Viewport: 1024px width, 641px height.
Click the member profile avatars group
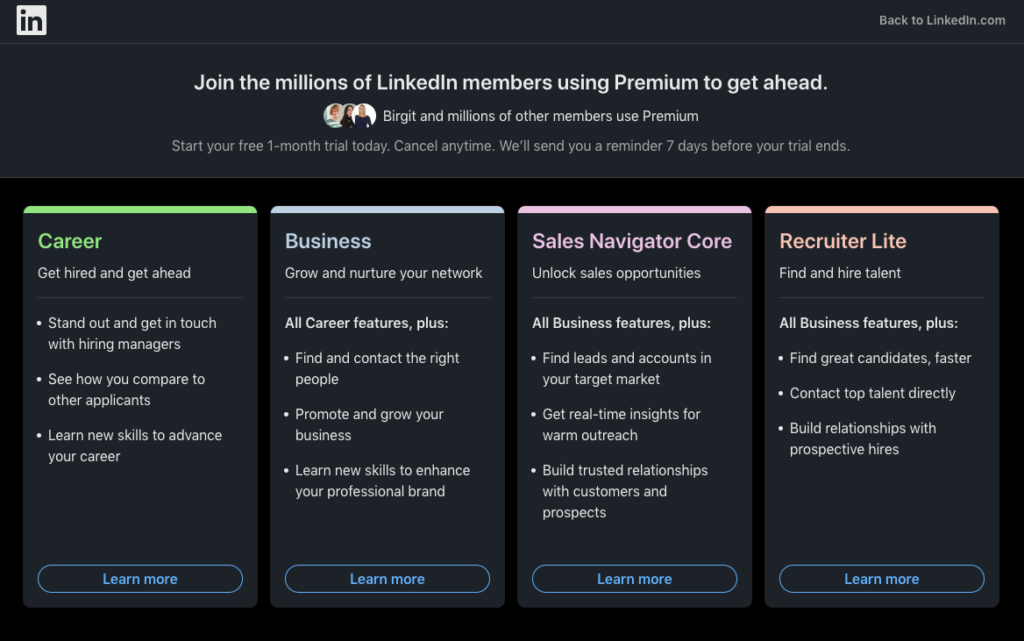[349, 116]
